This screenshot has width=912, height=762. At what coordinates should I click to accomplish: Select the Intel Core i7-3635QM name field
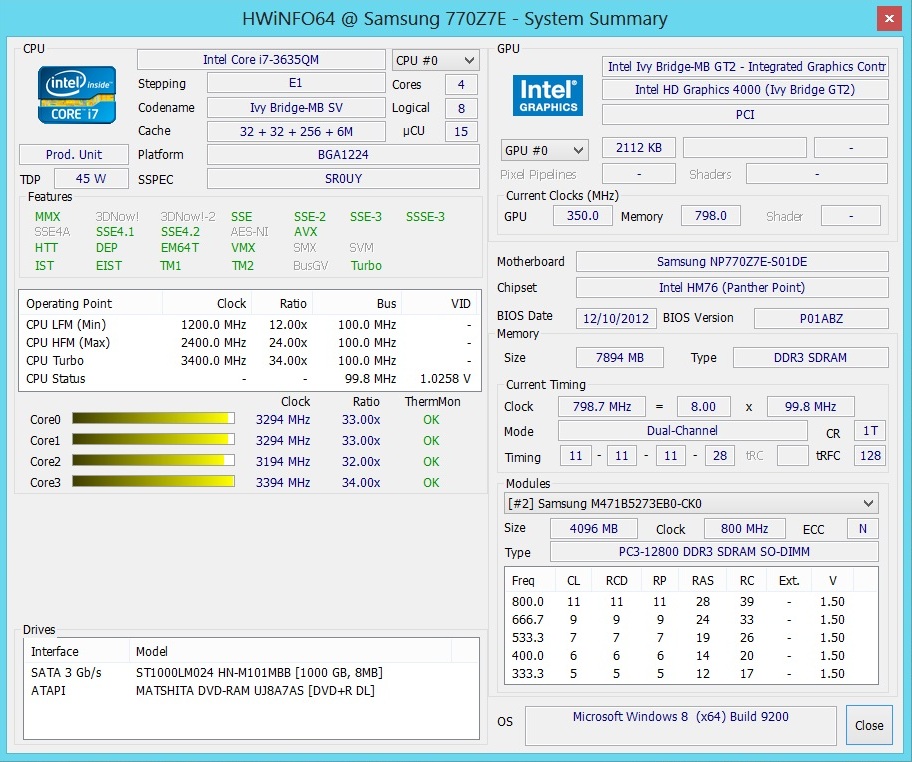point(261,59)
